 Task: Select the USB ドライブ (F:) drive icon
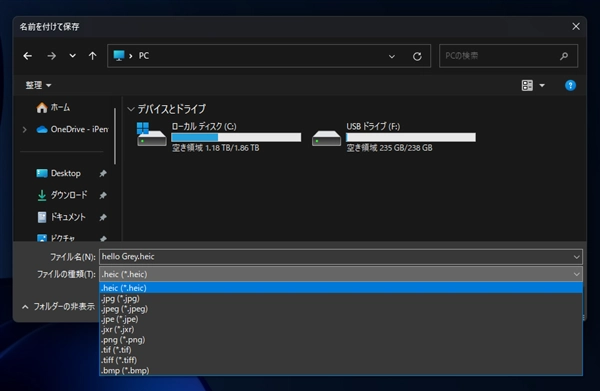click(x=326, y=138)
